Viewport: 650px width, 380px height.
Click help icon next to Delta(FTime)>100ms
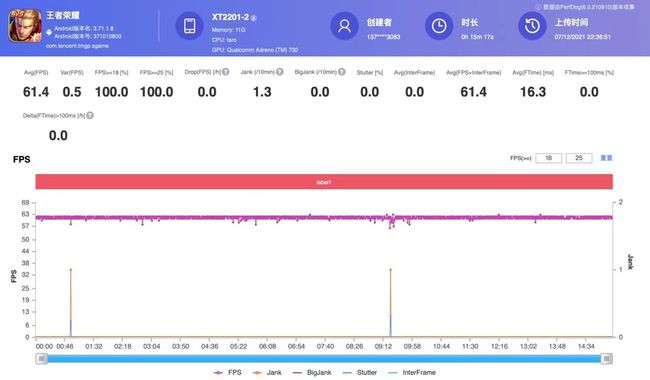point(90,115)
